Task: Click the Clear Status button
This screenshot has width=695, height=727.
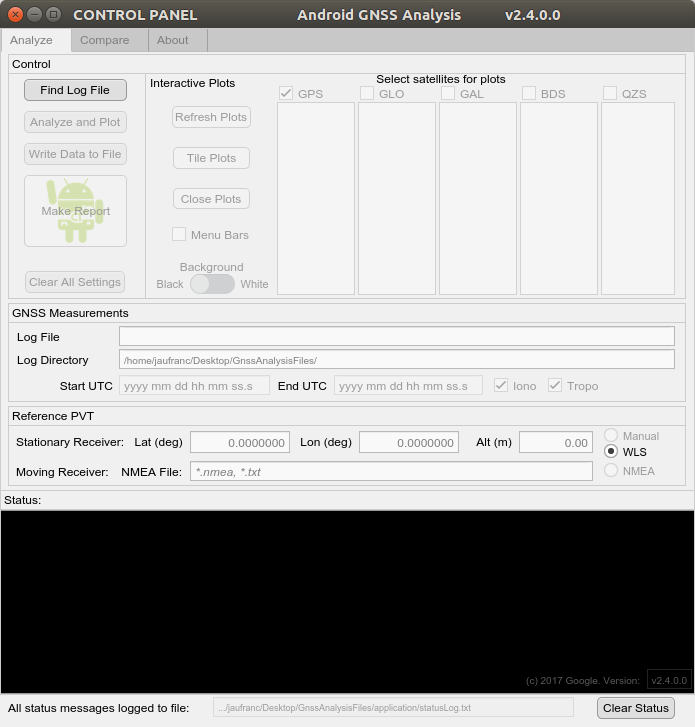Action: tap(636, 708)
